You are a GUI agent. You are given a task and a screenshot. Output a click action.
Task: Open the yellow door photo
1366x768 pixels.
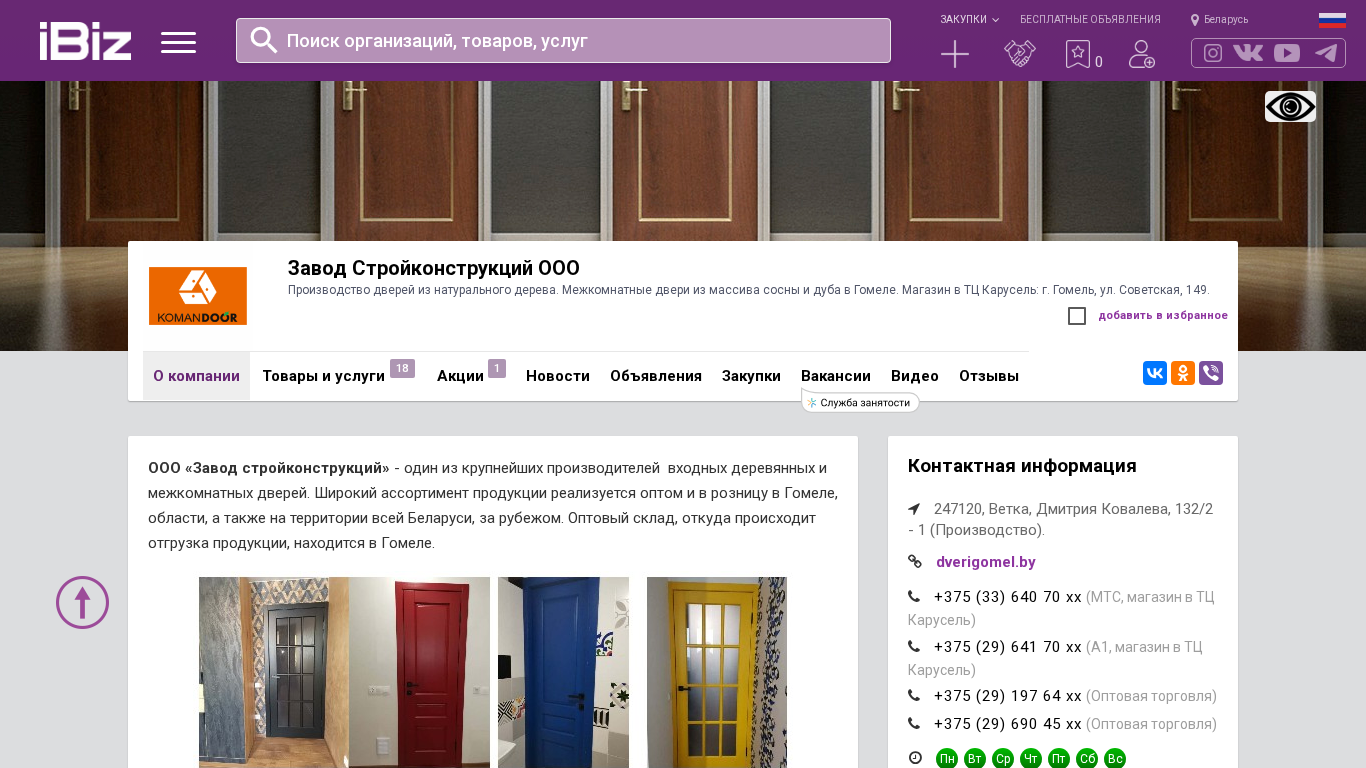click(717, 672)
